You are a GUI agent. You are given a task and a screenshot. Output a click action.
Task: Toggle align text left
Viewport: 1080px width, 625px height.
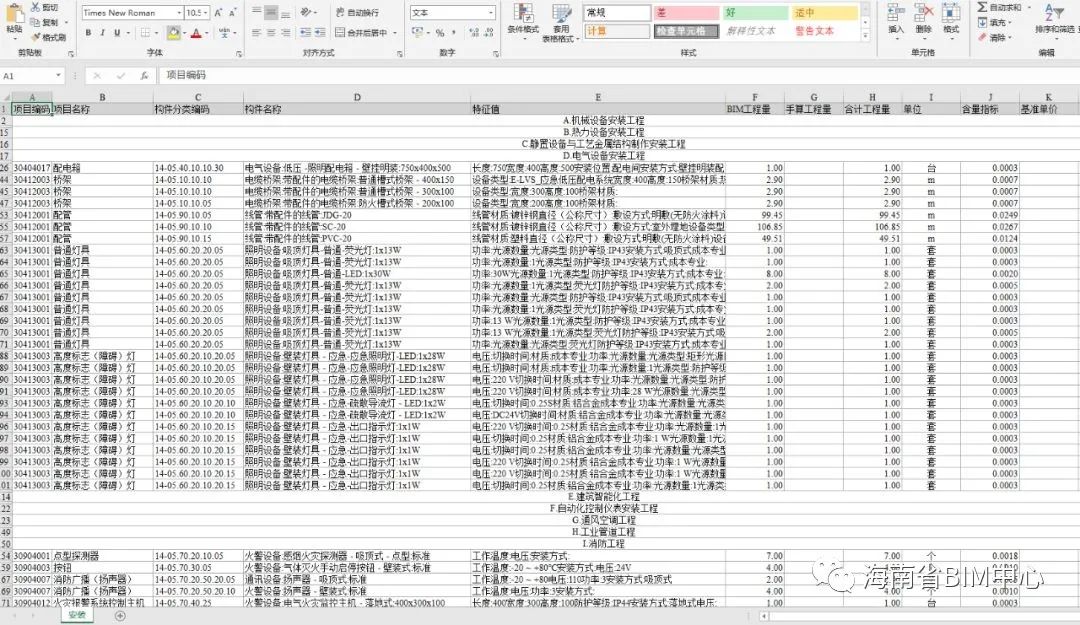pyautogui.click(x=256, y=32)
